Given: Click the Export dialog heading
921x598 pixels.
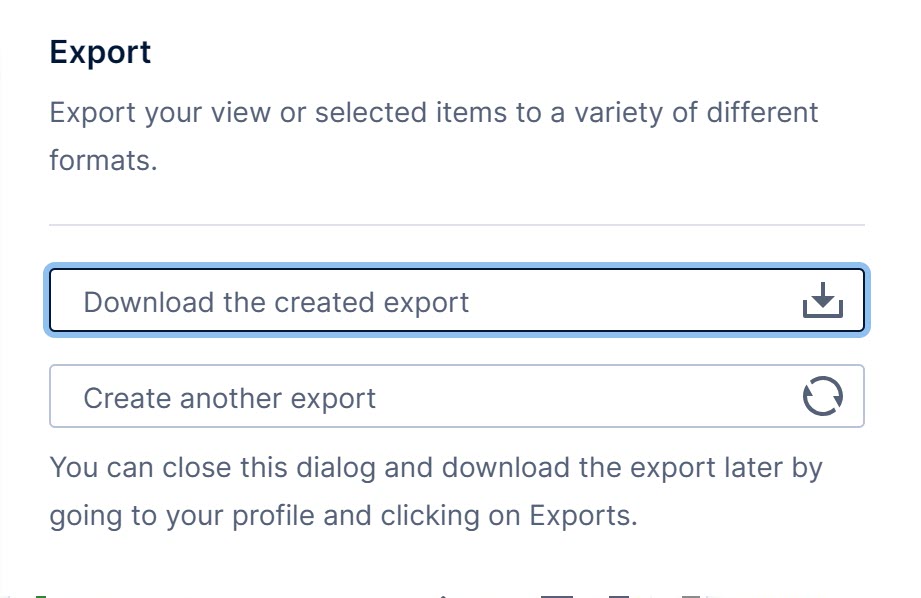Looking at the screenshot, I should tap(100, 51).
